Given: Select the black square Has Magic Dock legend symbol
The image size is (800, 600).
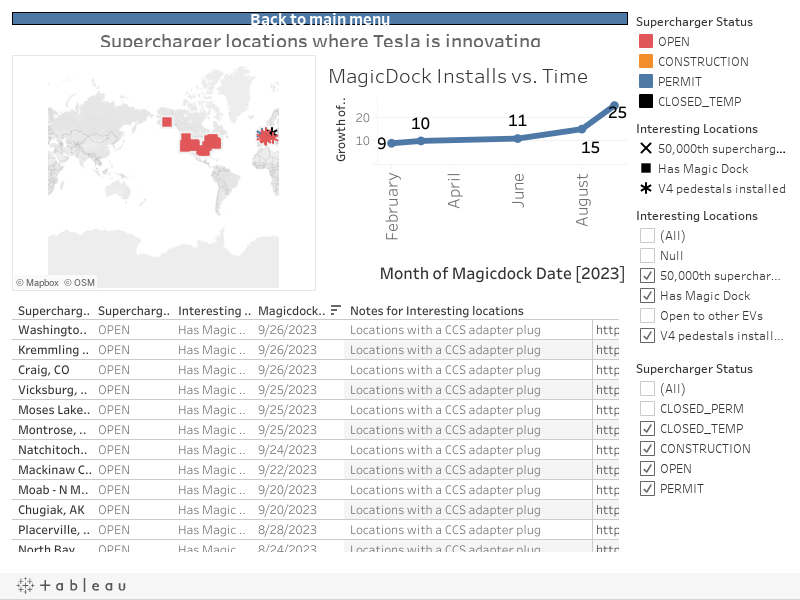Looking at the screenshot, I should tap(646, 168).
